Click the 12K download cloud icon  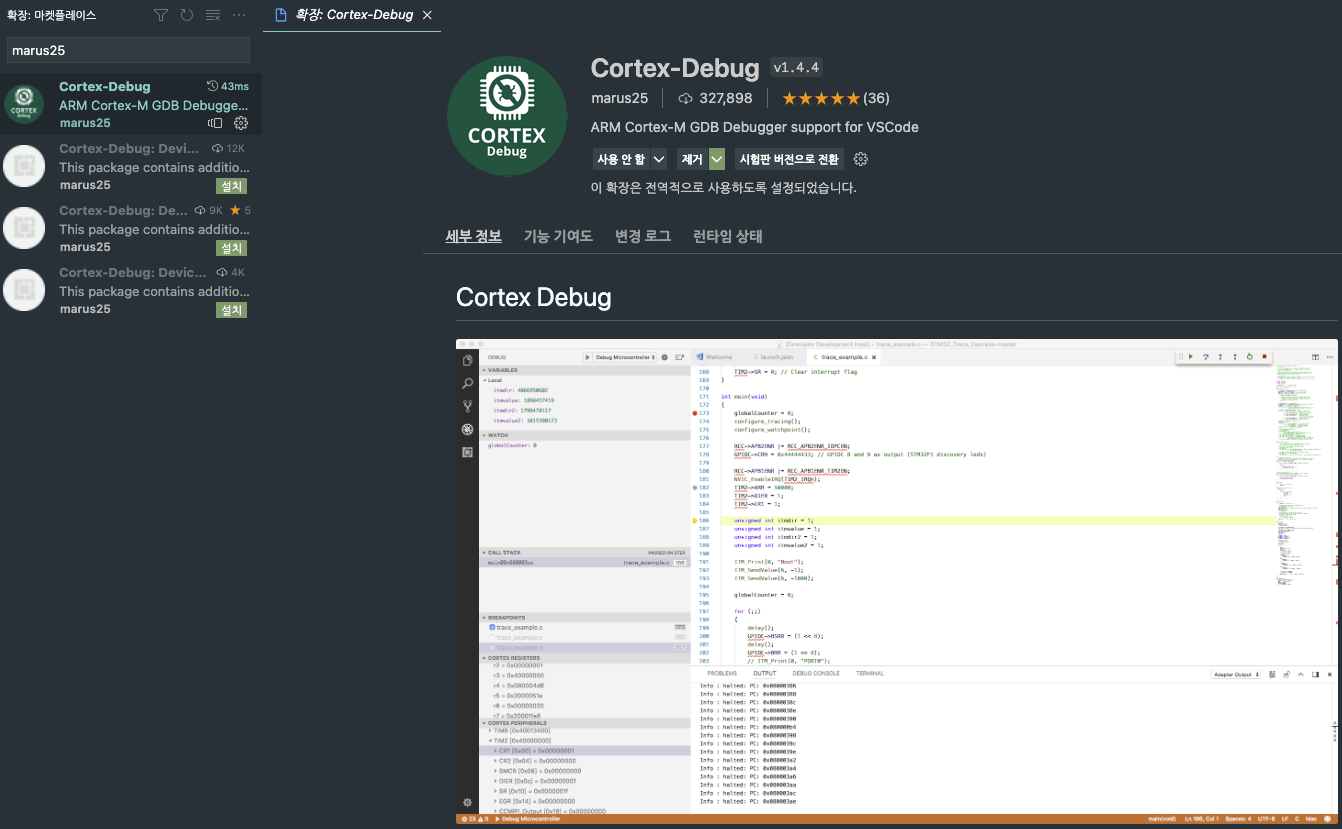tap(218, 148)
